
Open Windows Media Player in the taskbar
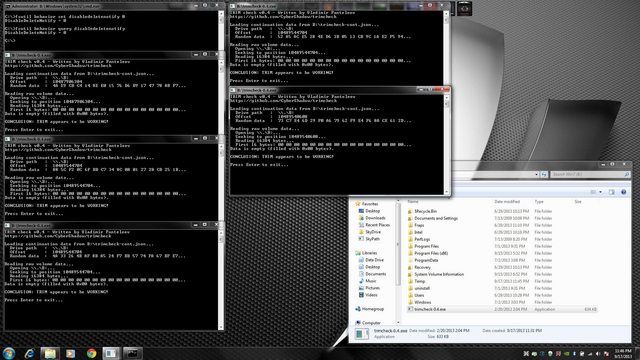71,353
